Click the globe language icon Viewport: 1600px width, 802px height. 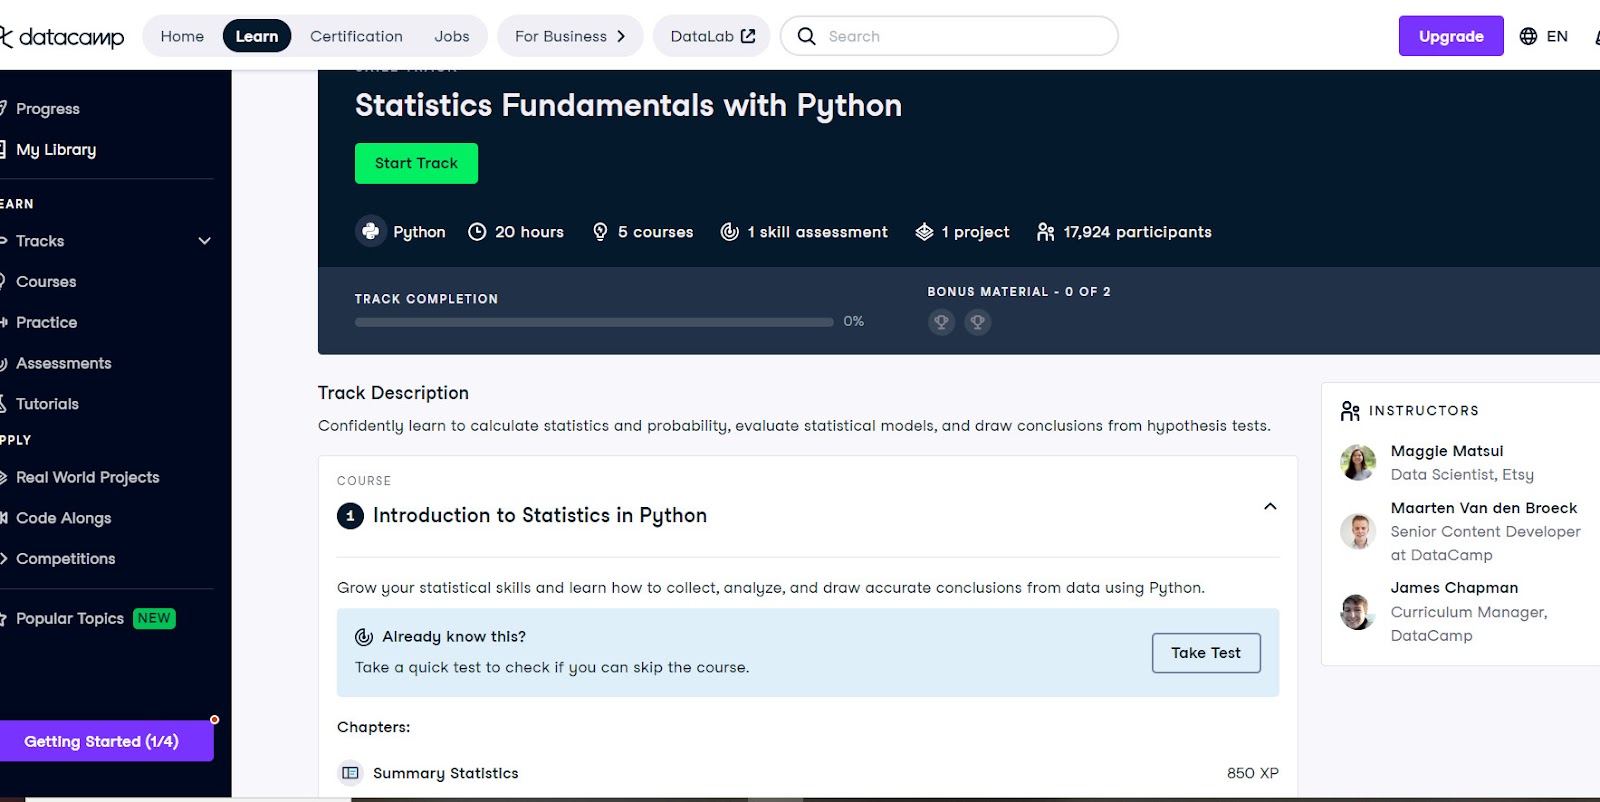[1528, 36]
